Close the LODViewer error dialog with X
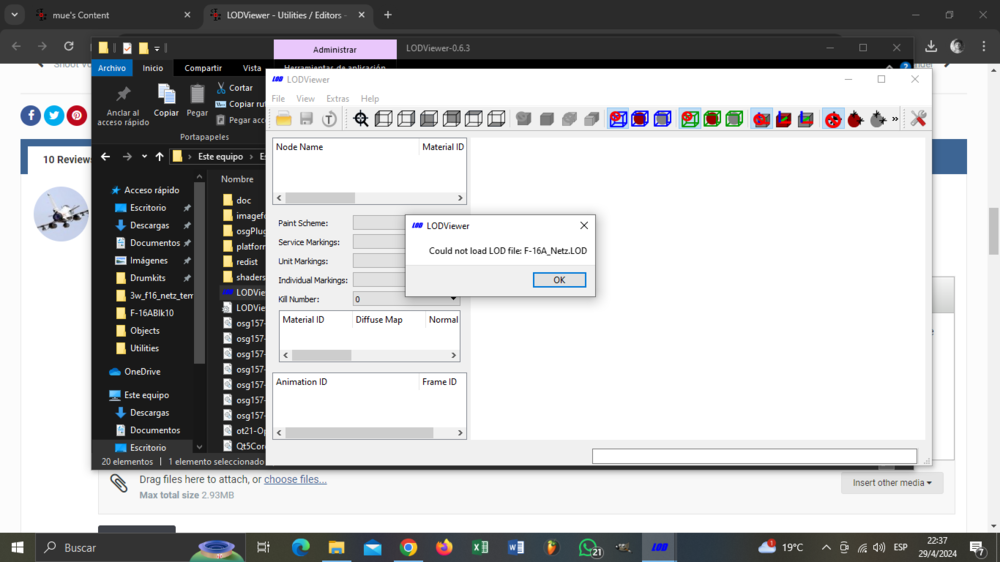The image size is (1000, 562). click(584, 225)
